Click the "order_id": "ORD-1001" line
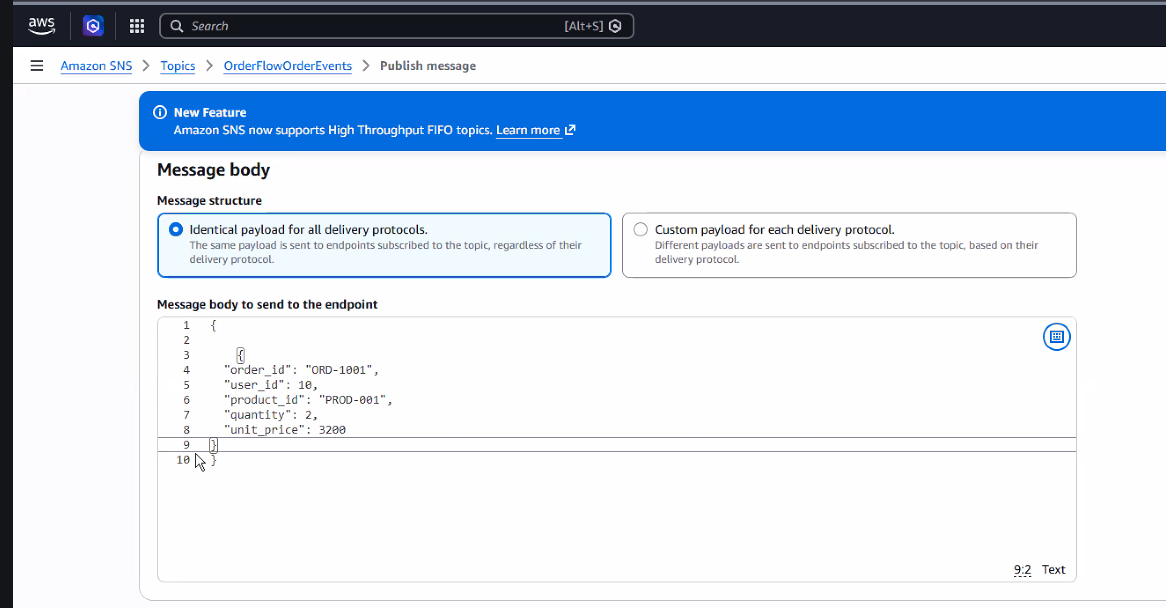The height and width of the screenshot is (608, 1166). (301, 370)
